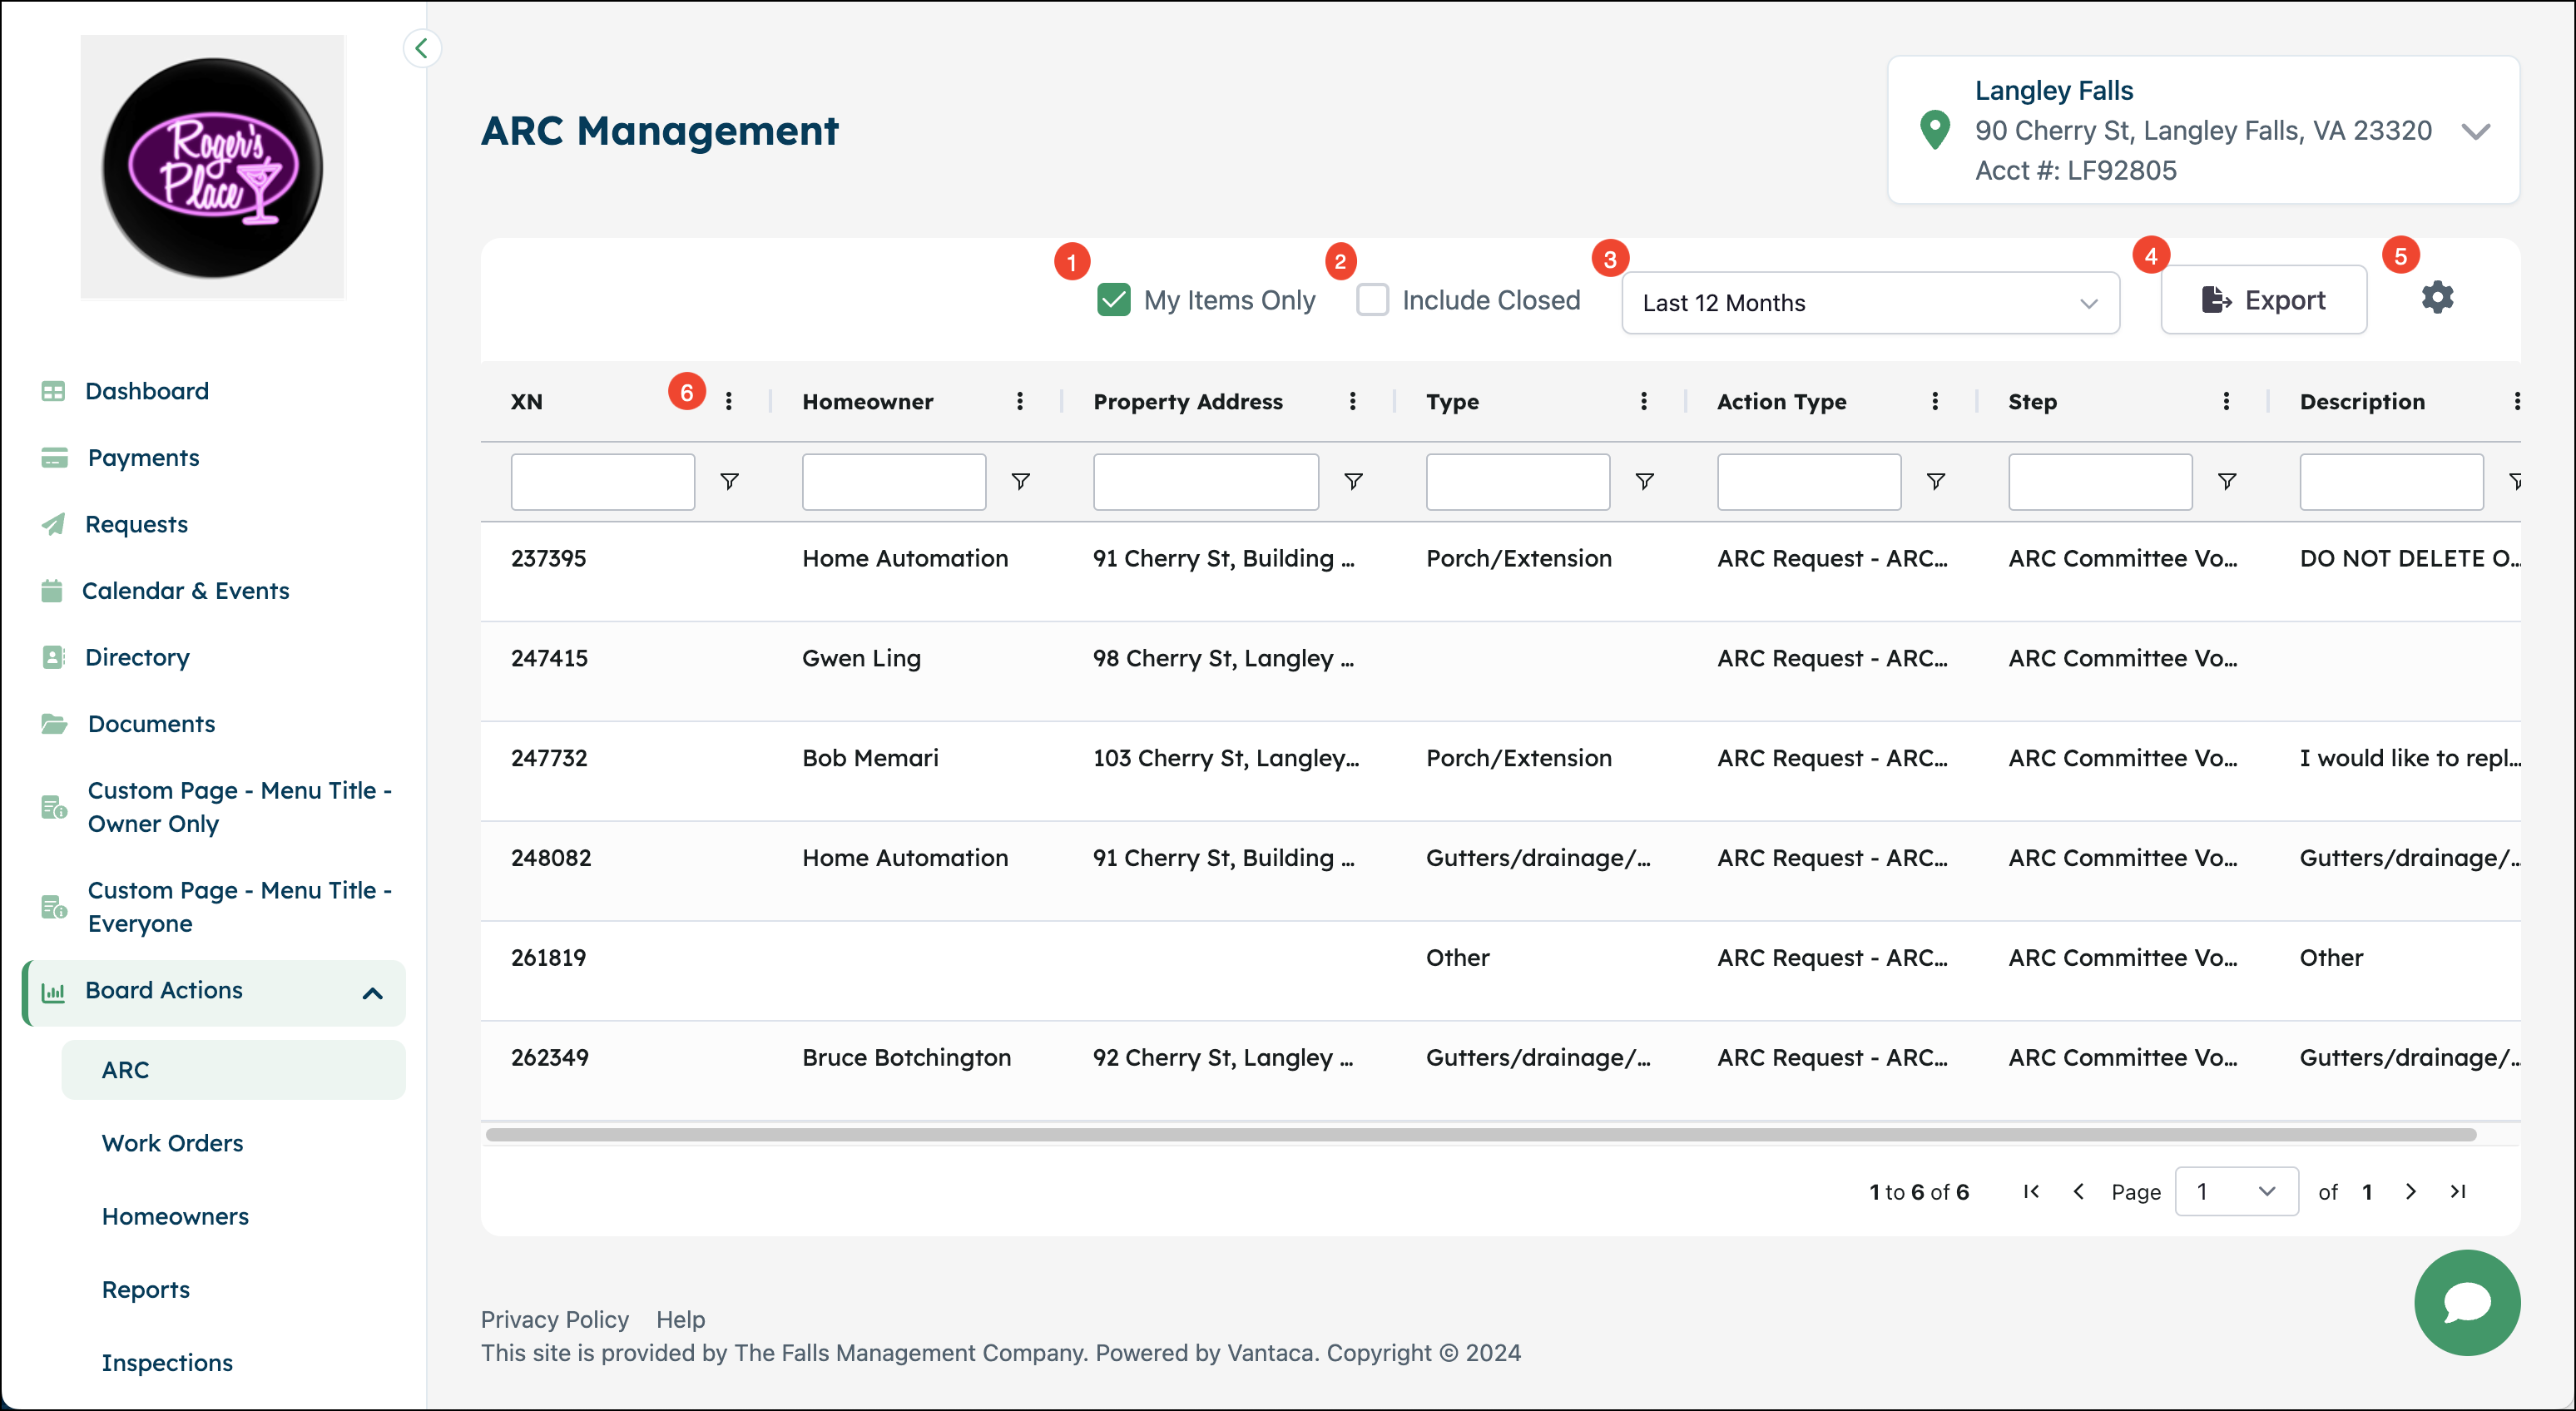
Task: Open the Privacy Policy link
Action: point(555,1319)
